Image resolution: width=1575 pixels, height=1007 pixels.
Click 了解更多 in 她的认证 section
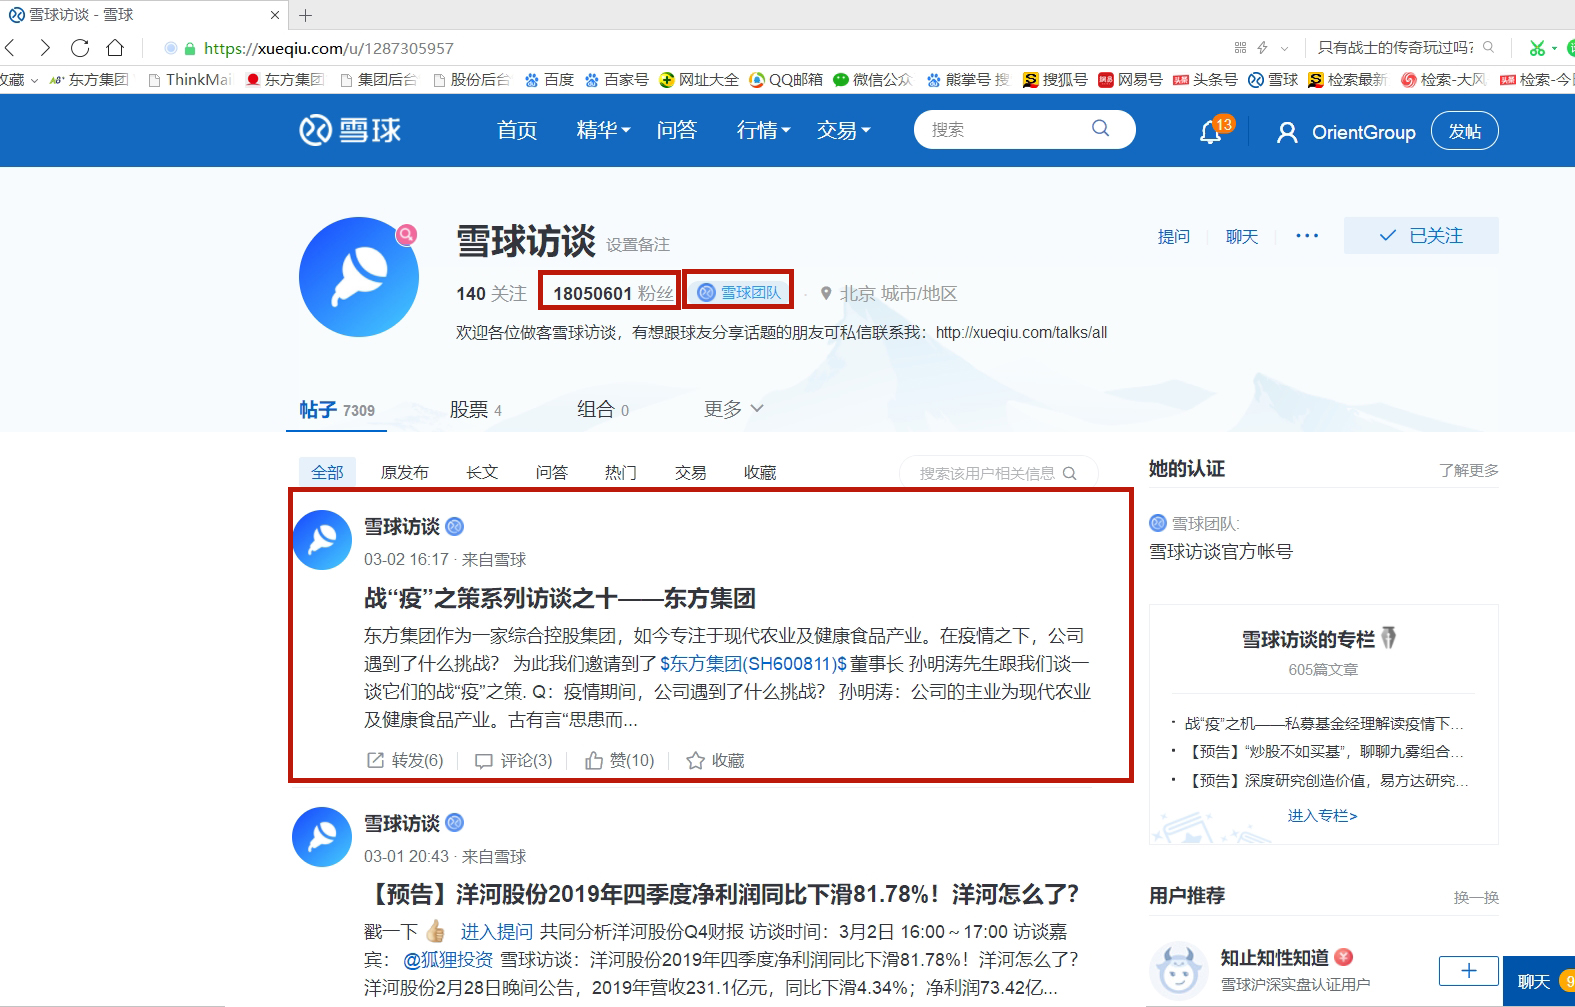[1468, 470]
